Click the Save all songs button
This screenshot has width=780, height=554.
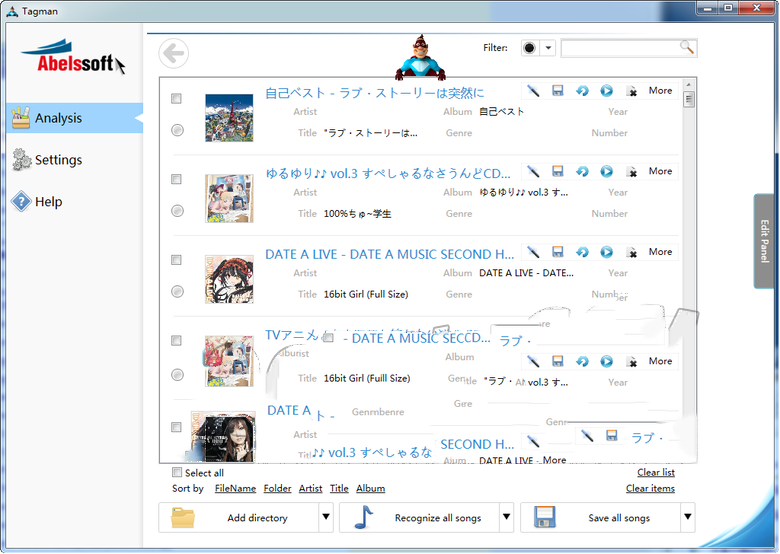click(x=600, y=517)
